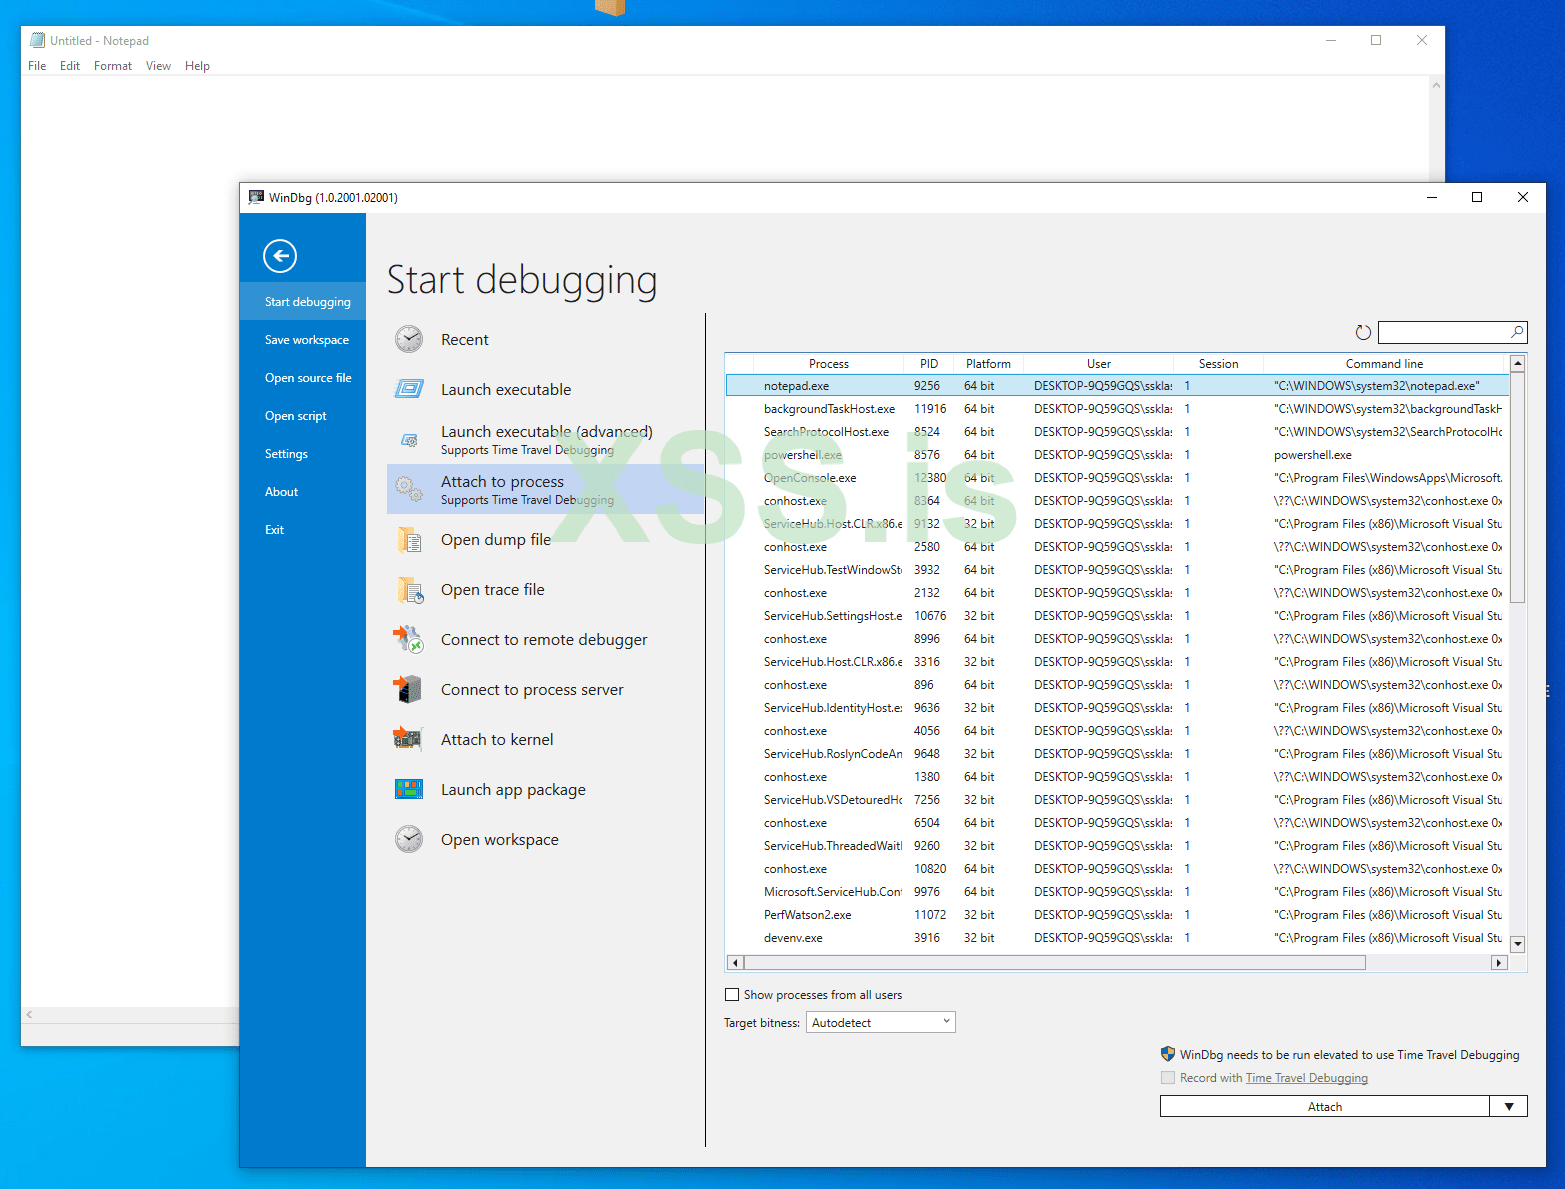Open Notepad's Format menu
The width and height of the screenshot is (1565, 1189).
(112, 65)
